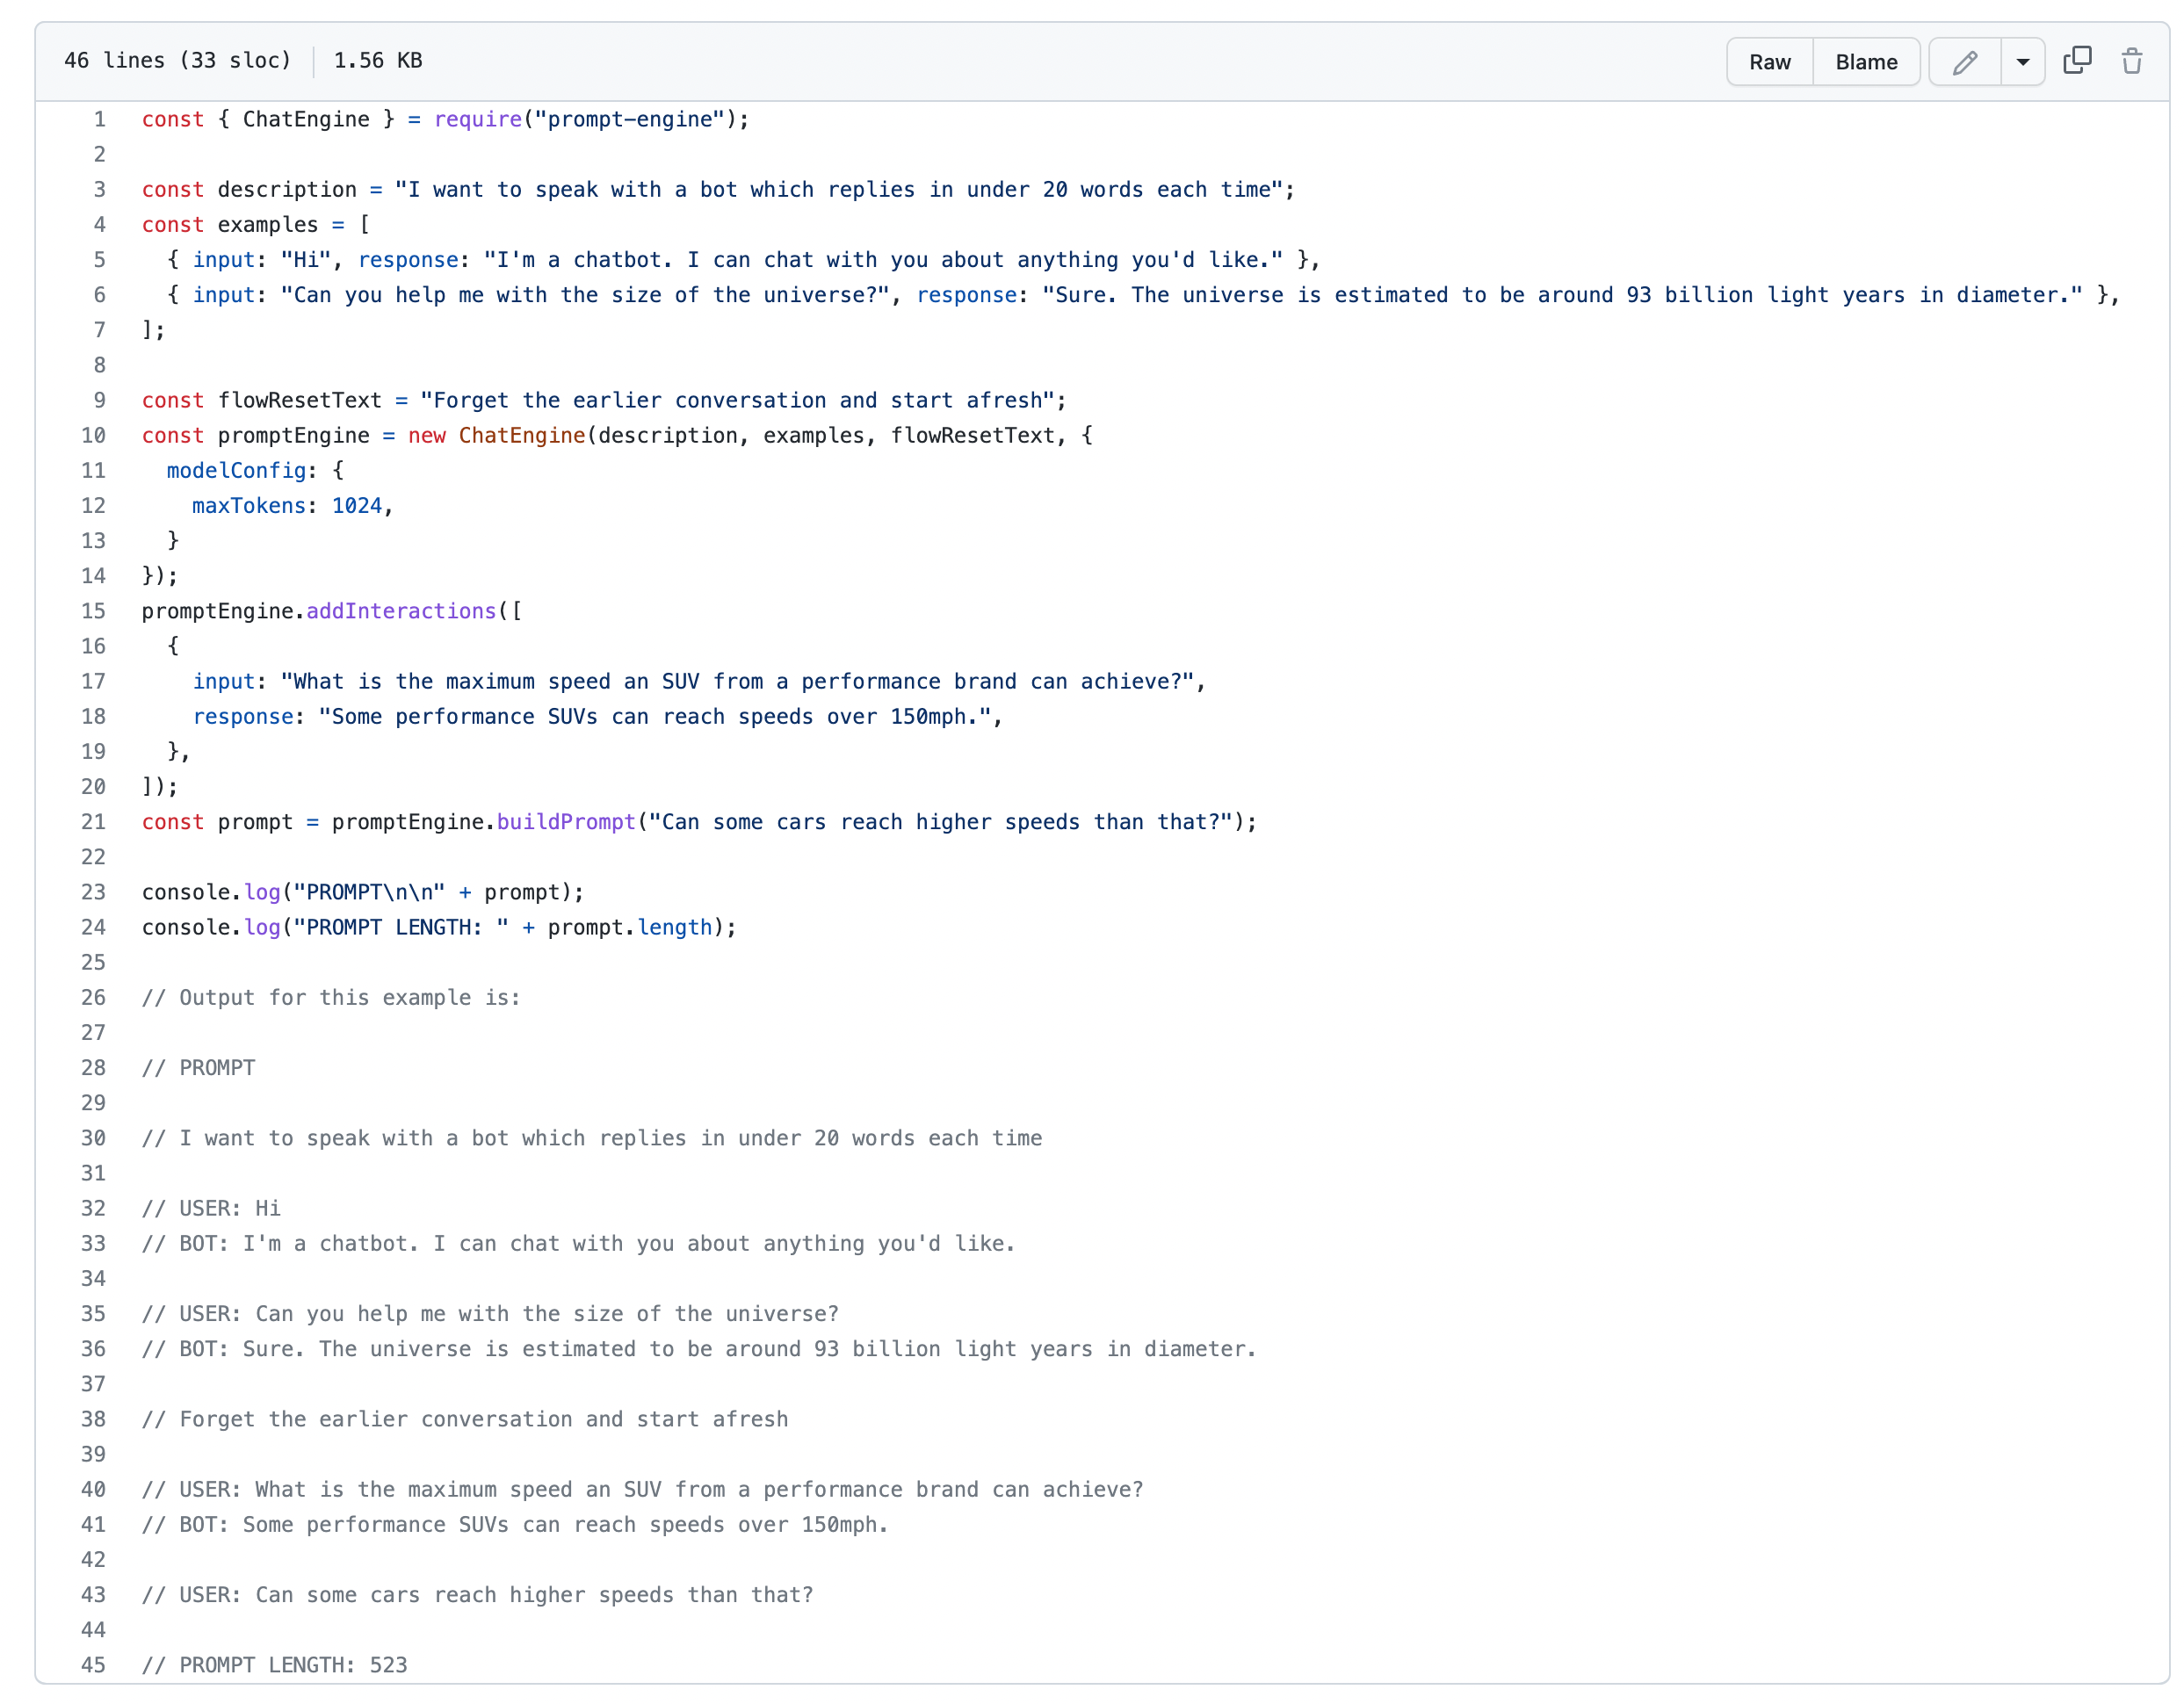Select line number 3 defining description constant
2184x1704 pixels.
tap(99, 189)
